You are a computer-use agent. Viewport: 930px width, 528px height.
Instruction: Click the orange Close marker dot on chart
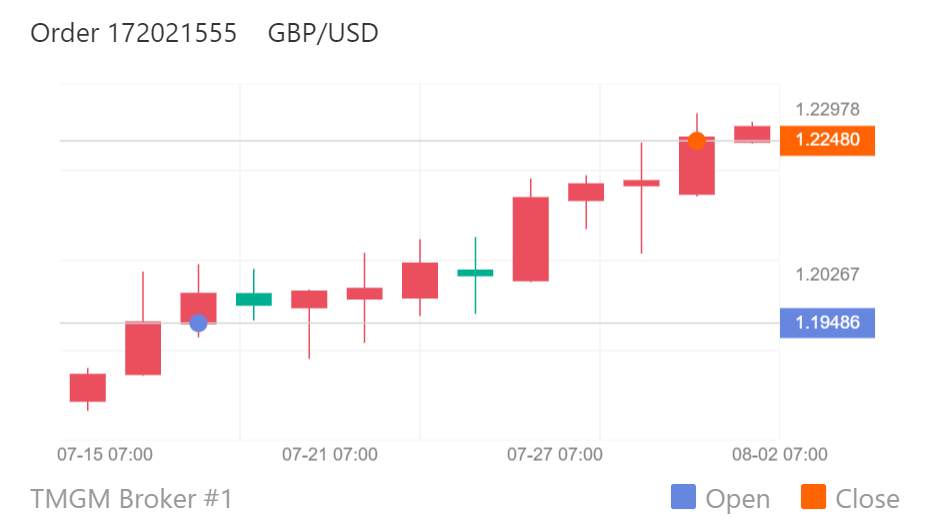tap(697, 141)
